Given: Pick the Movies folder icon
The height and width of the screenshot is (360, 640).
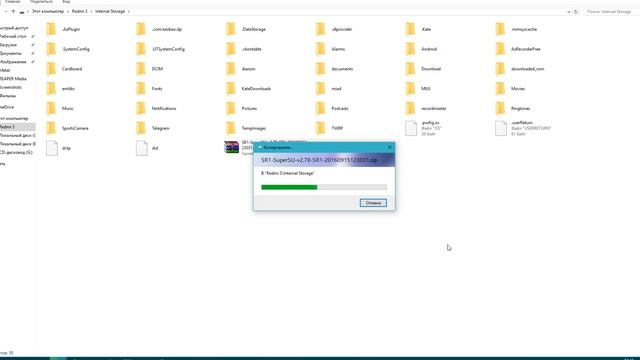Looking at the screenshot, I should point(500,89).
